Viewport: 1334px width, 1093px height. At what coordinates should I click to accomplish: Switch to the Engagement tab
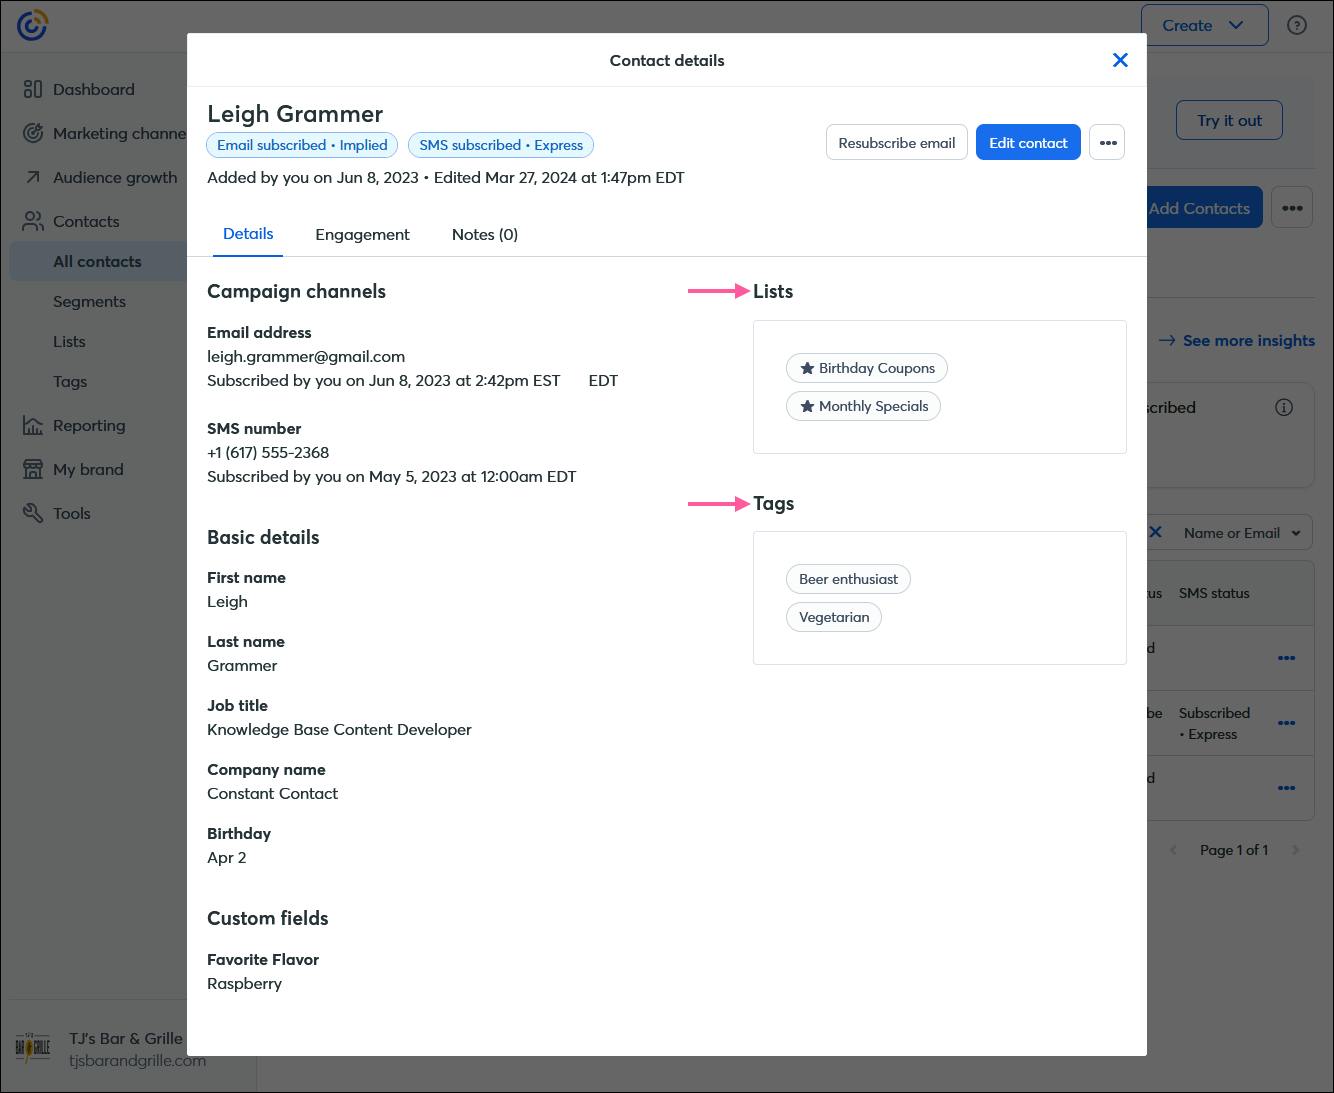pos(362,234)
